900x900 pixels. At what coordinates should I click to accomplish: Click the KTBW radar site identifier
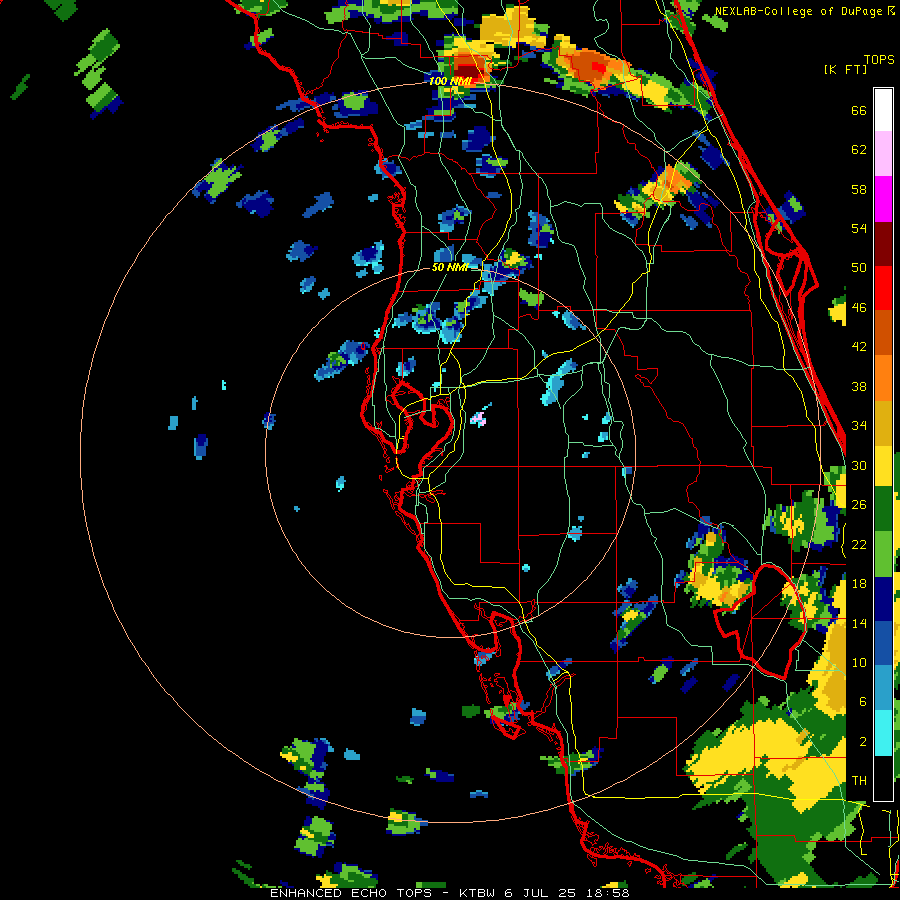[479, 893]
